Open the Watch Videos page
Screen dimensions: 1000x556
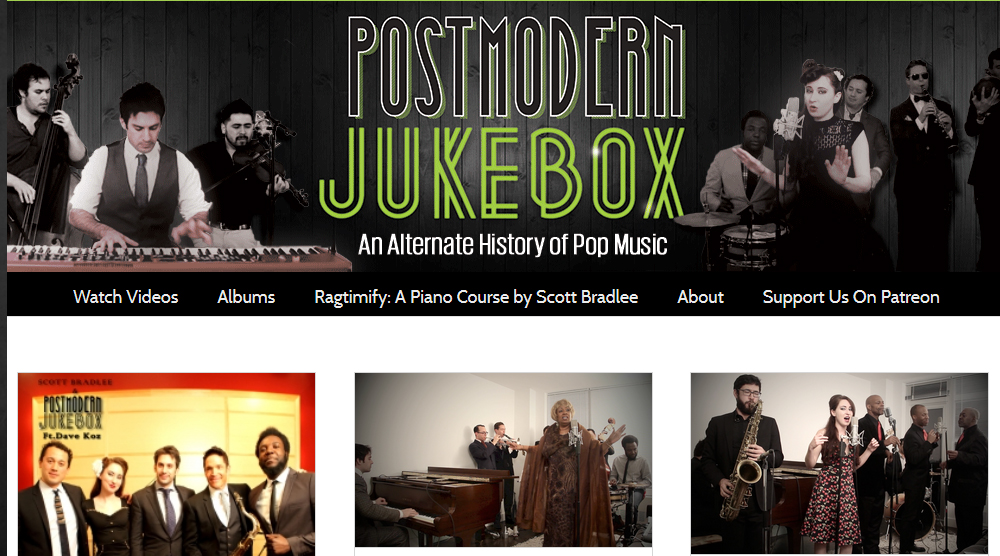point(126,297)
